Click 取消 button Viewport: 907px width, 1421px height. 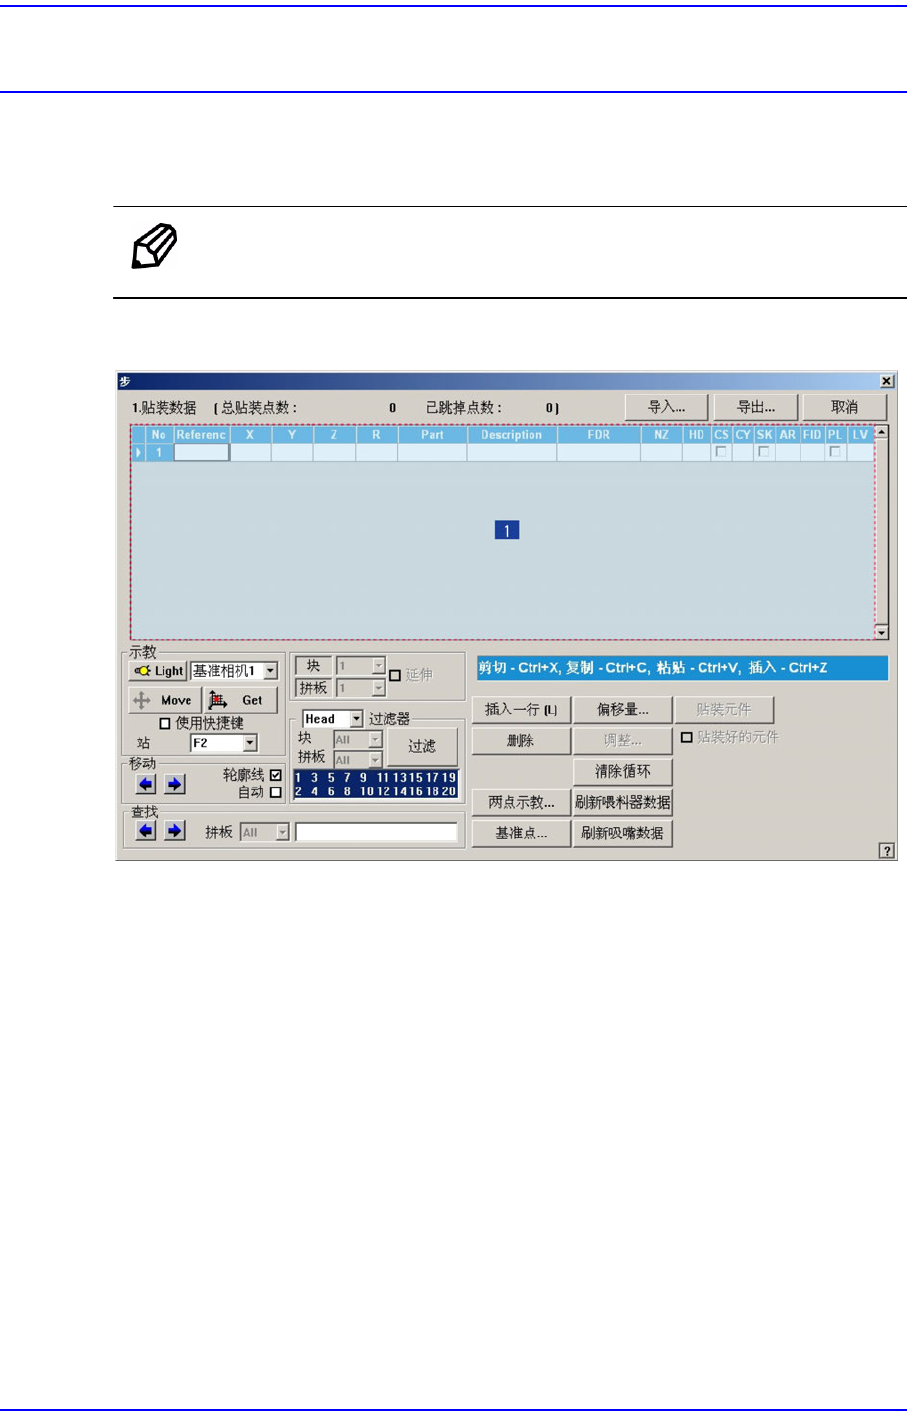click(x=844, y=407)
